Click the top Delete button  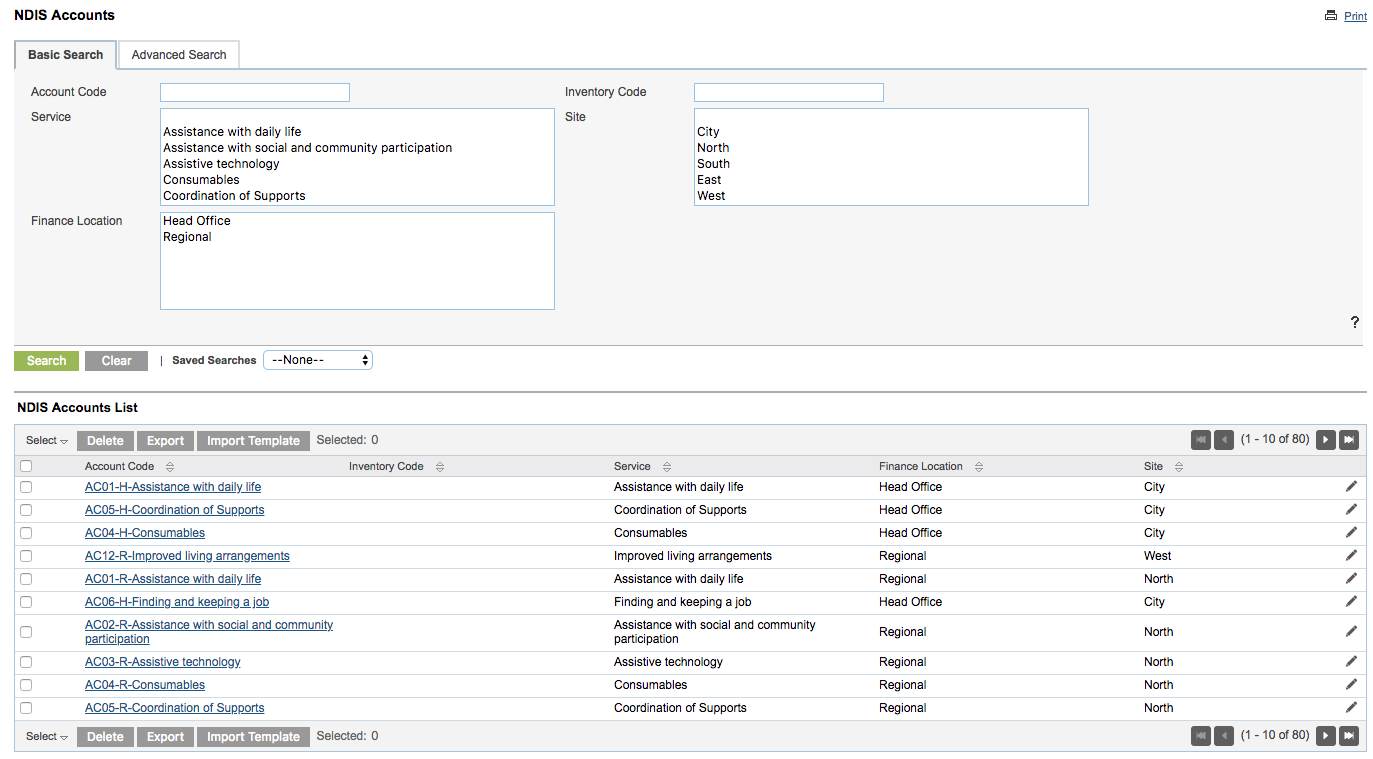tap(105, 441)
